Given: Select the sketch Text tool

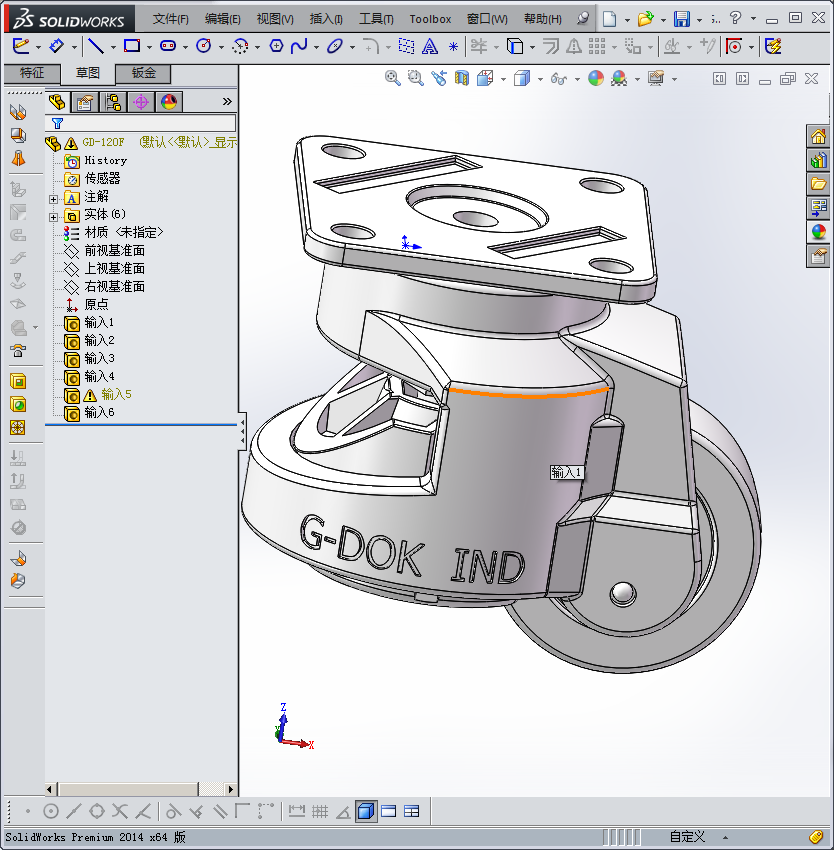Looking at the screenshot, I should pos(430,46).
